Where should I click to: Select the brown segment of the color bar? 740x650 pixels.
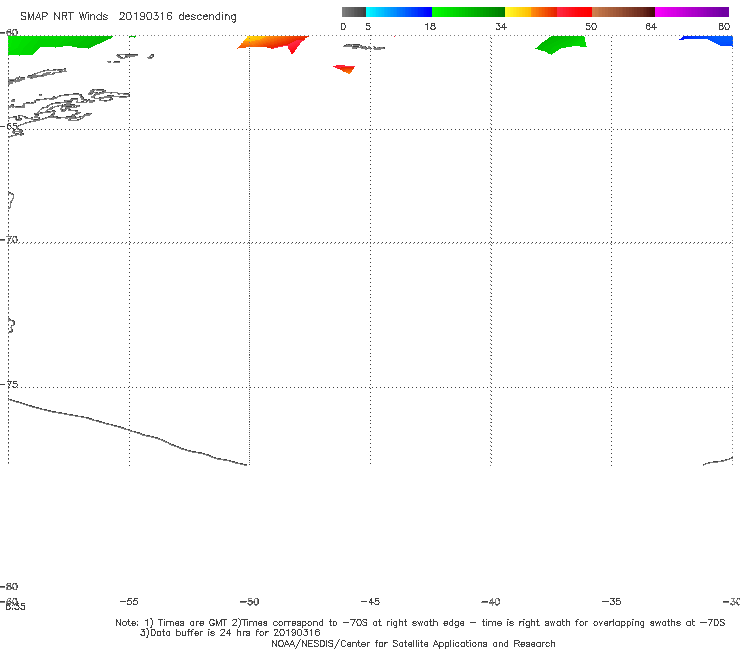coord(623,12)
